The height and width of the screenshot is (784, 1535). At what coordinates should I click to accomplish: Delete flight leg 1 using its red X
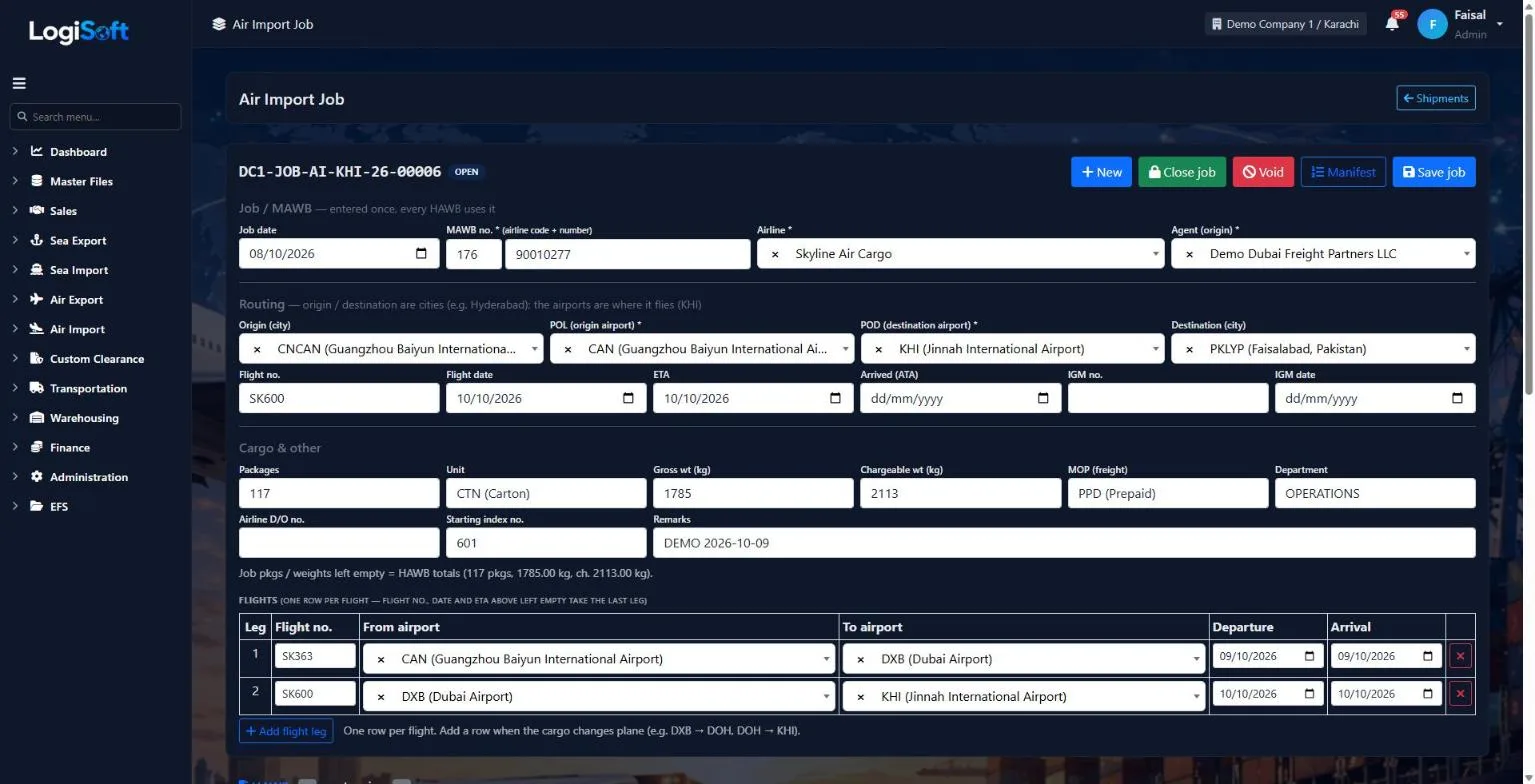point(1460,657)
